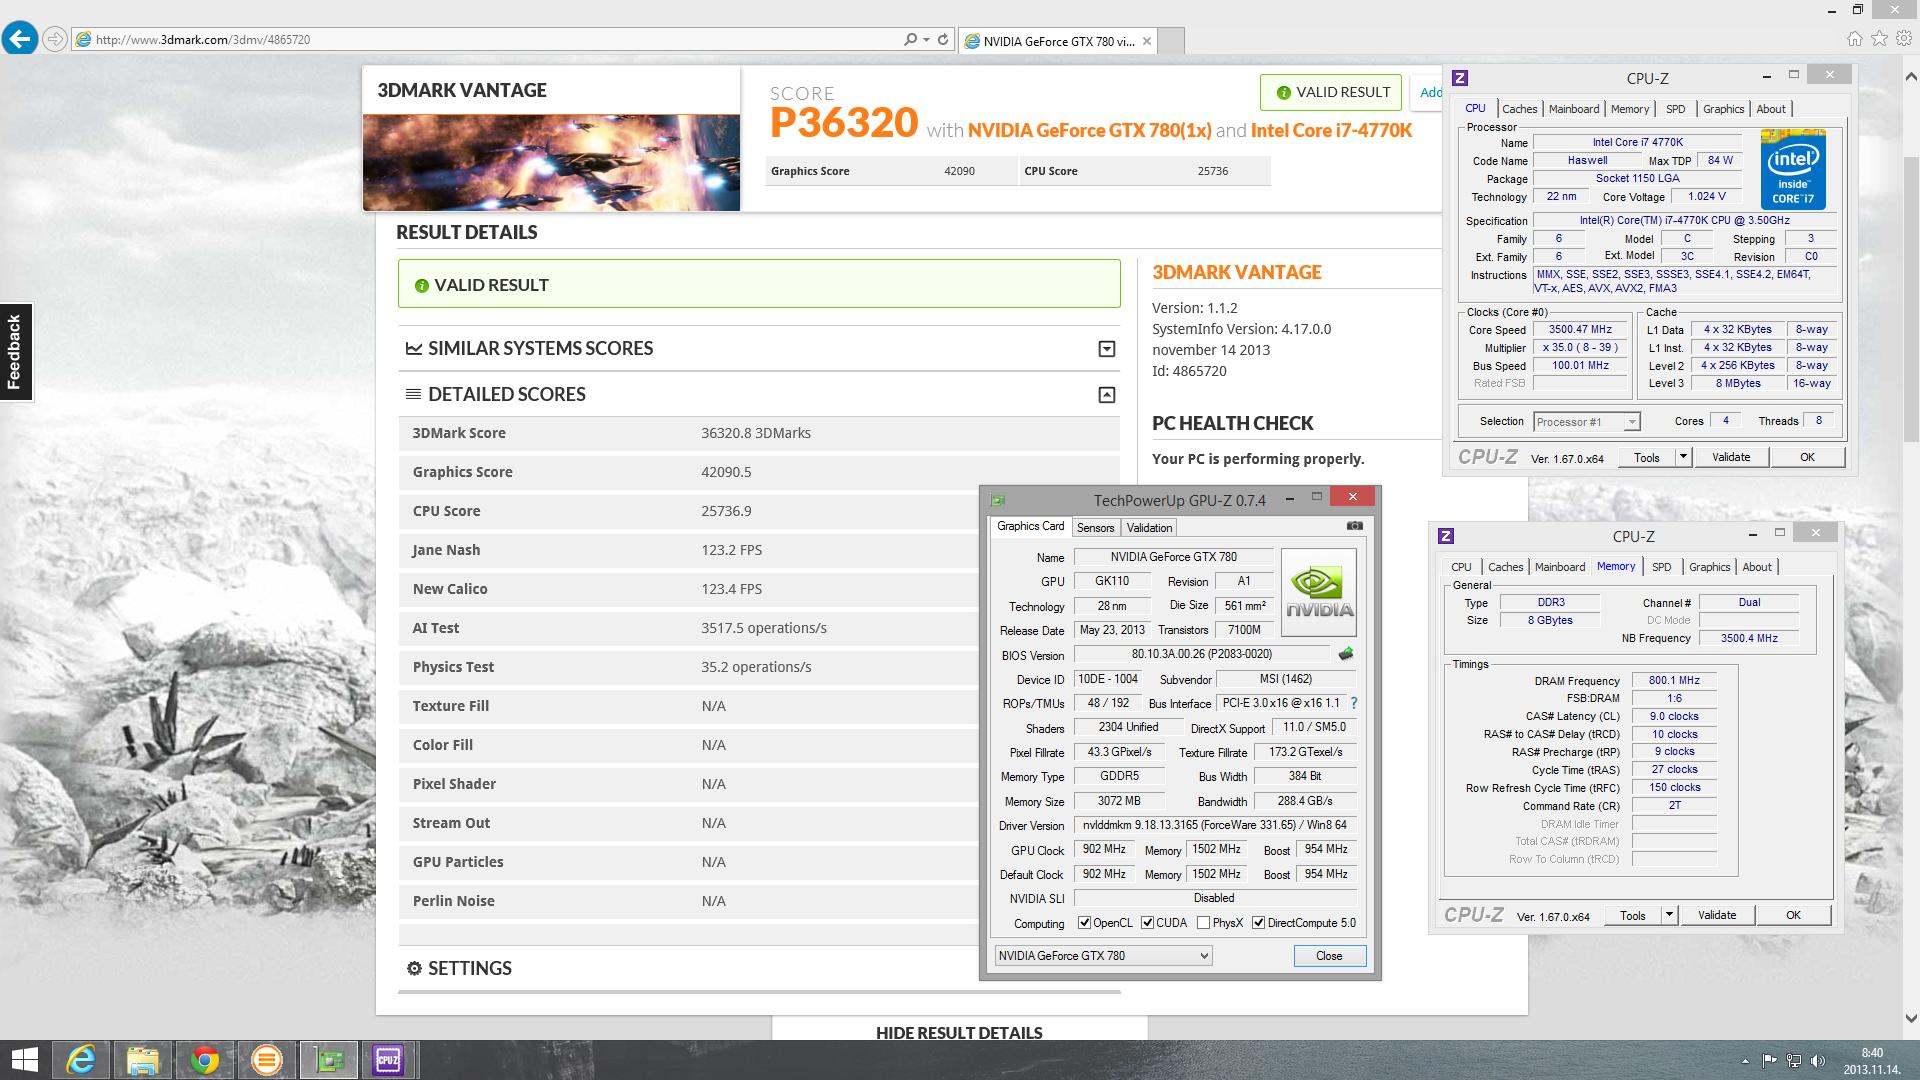Click the Intel Core i7 logo in CPU-Z
Viewport: 1920px width, 1080px height.
1793,169
